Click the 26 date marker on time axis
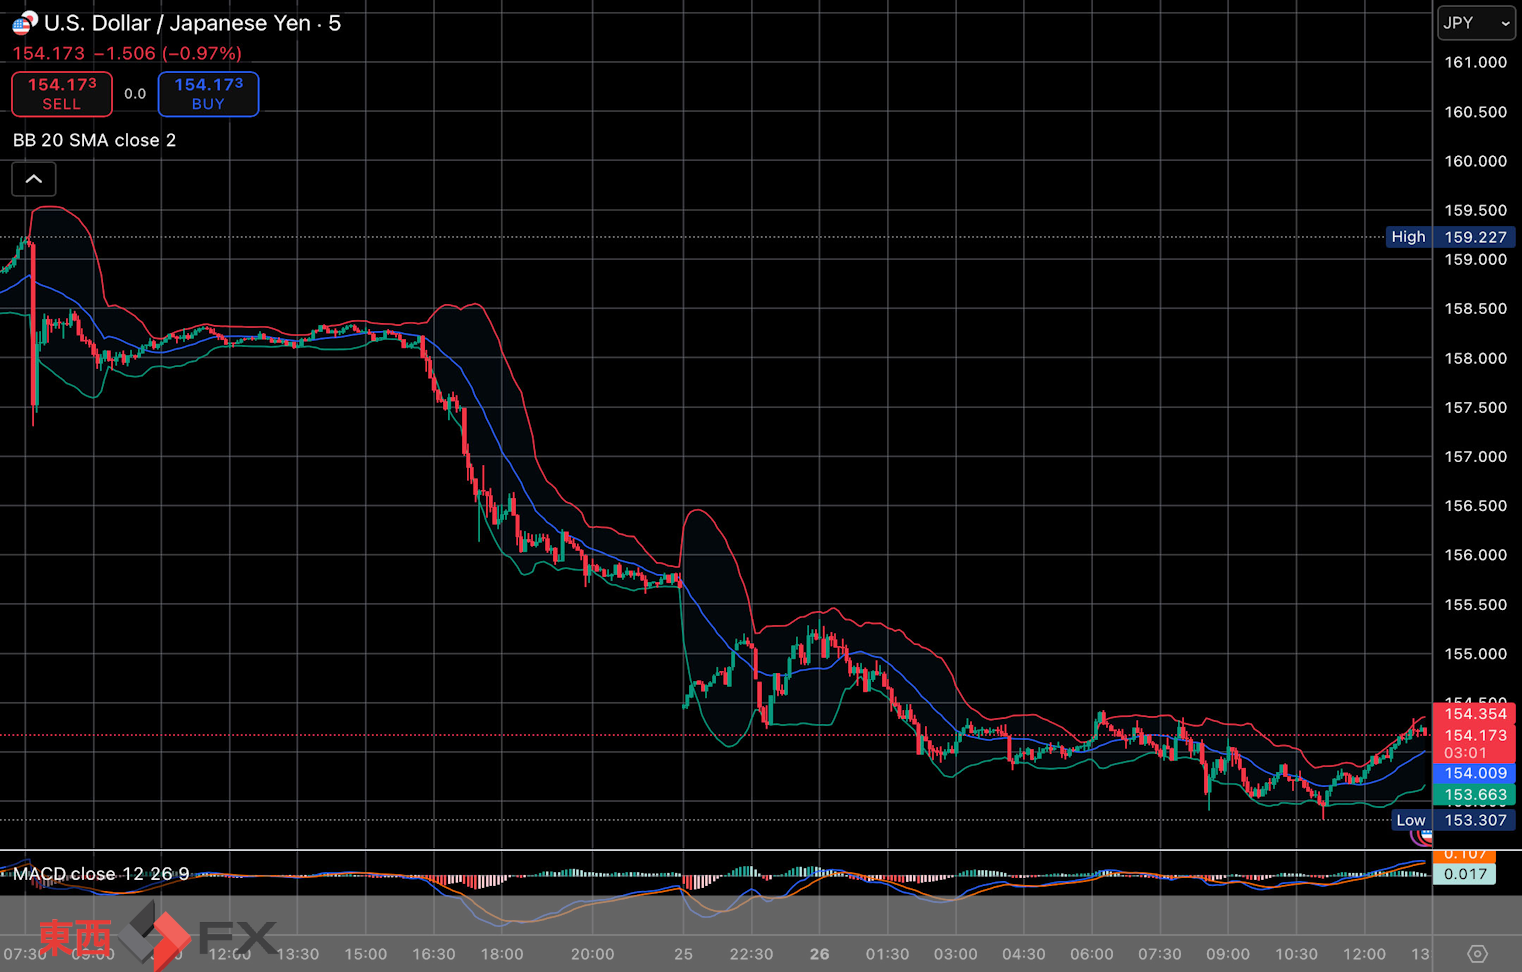The height and width of the screenshot is (972, 1522). (819, 954)
